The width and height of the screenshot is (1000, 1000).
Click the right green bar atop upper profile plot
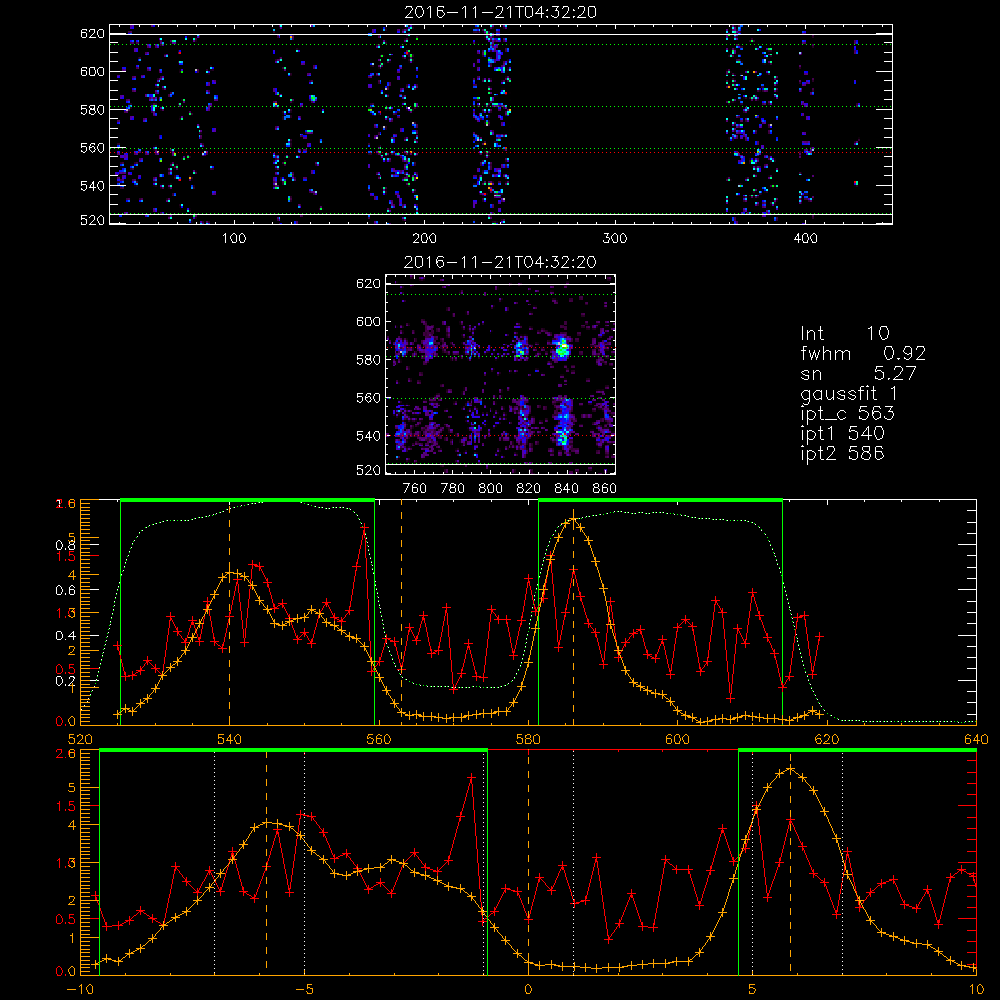[x=660, y=500]
